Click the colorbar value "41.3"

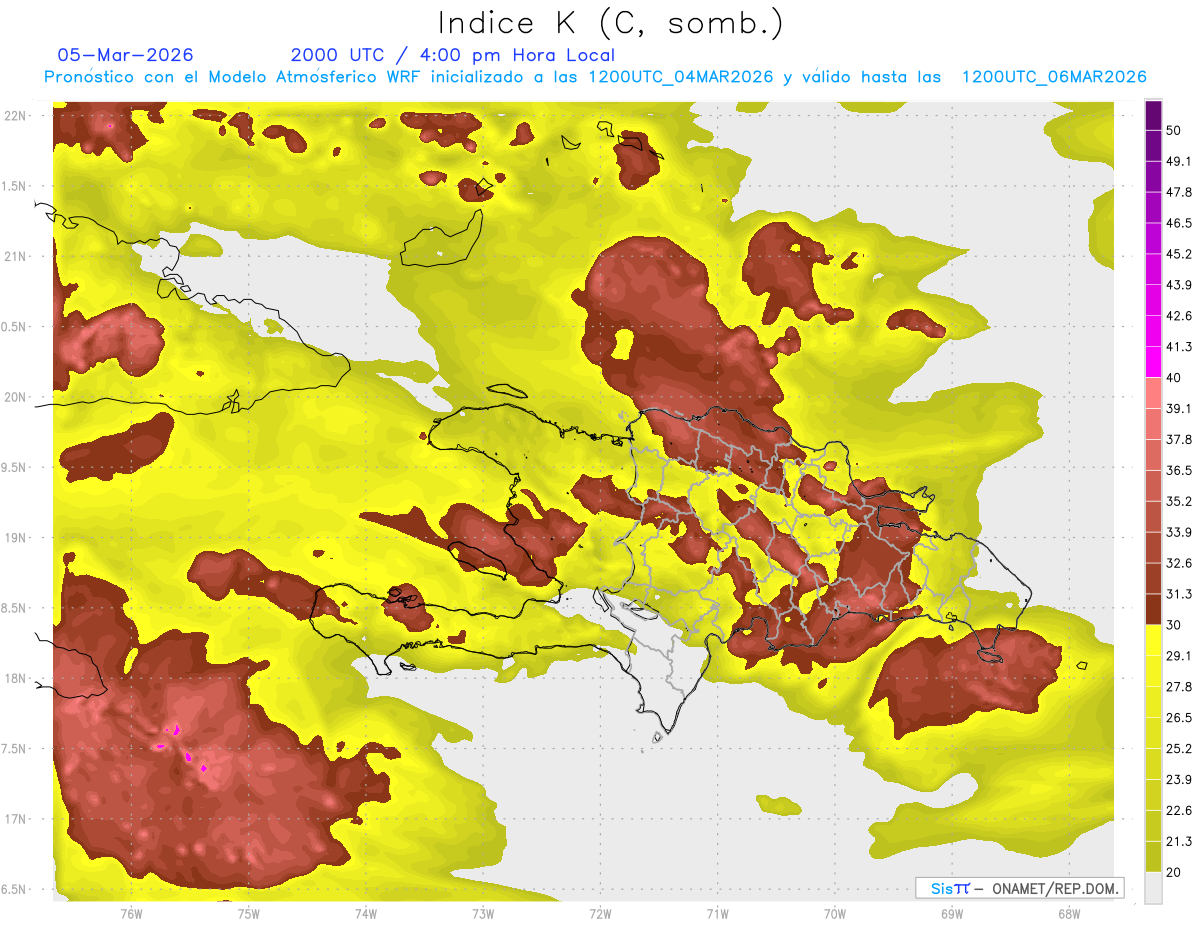1180,347
